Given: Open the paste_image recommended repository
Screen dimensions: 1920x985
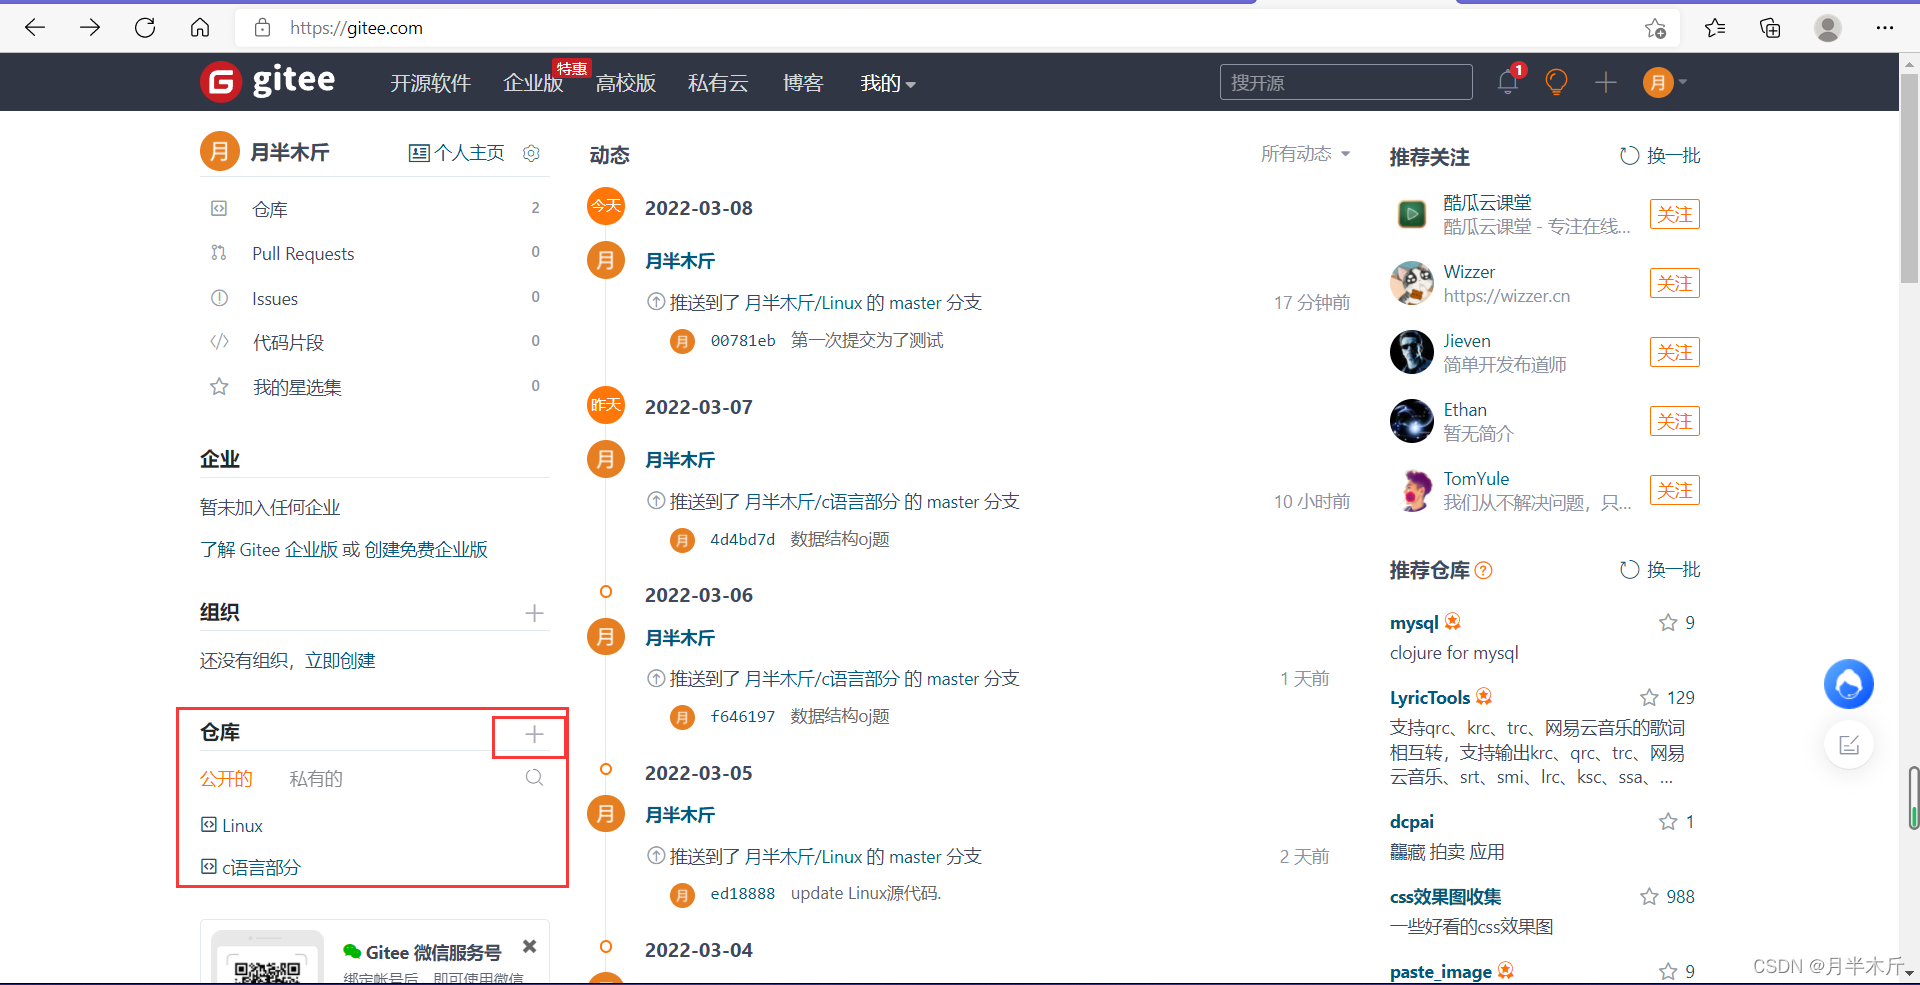Looking at the screenshot, I should [x=1441, y=972].
